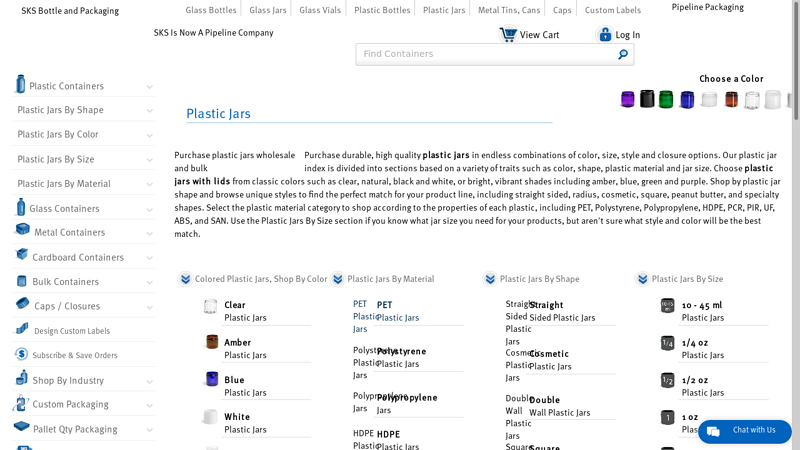The image size is (800, 450).
Task: Choose the green jar color swatch
Action: tap(666, 99)
